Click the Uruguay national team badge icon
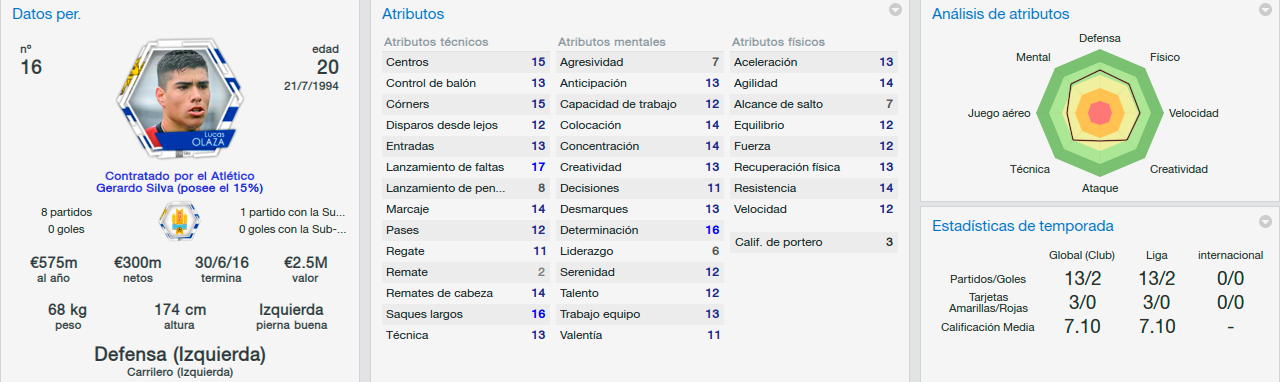 (180, 220)
